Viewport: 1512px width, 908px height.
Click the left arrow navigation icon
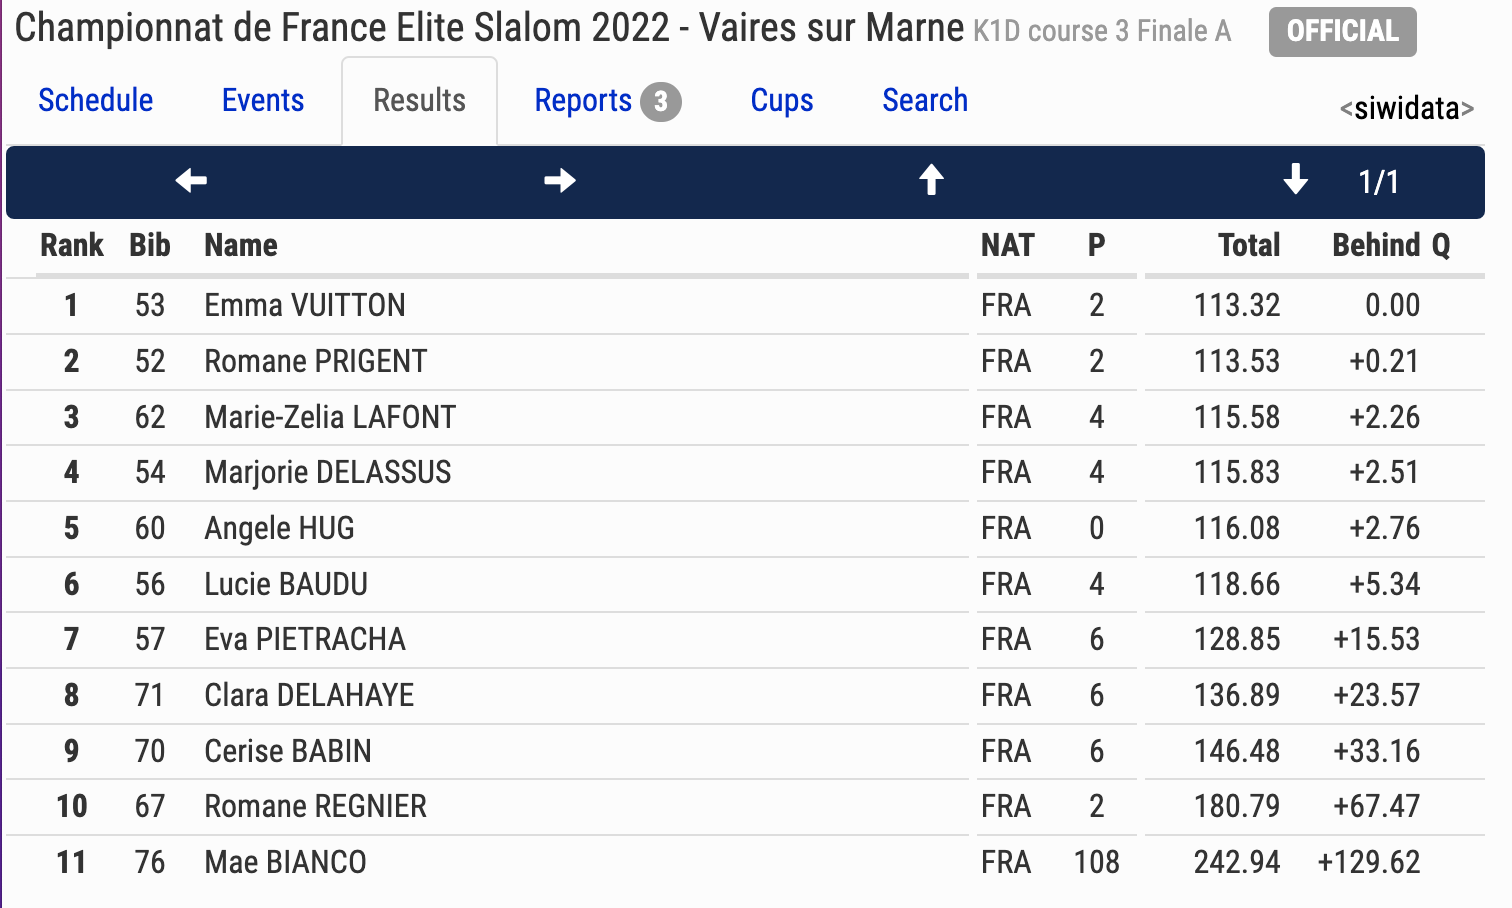tap(191, 181)
